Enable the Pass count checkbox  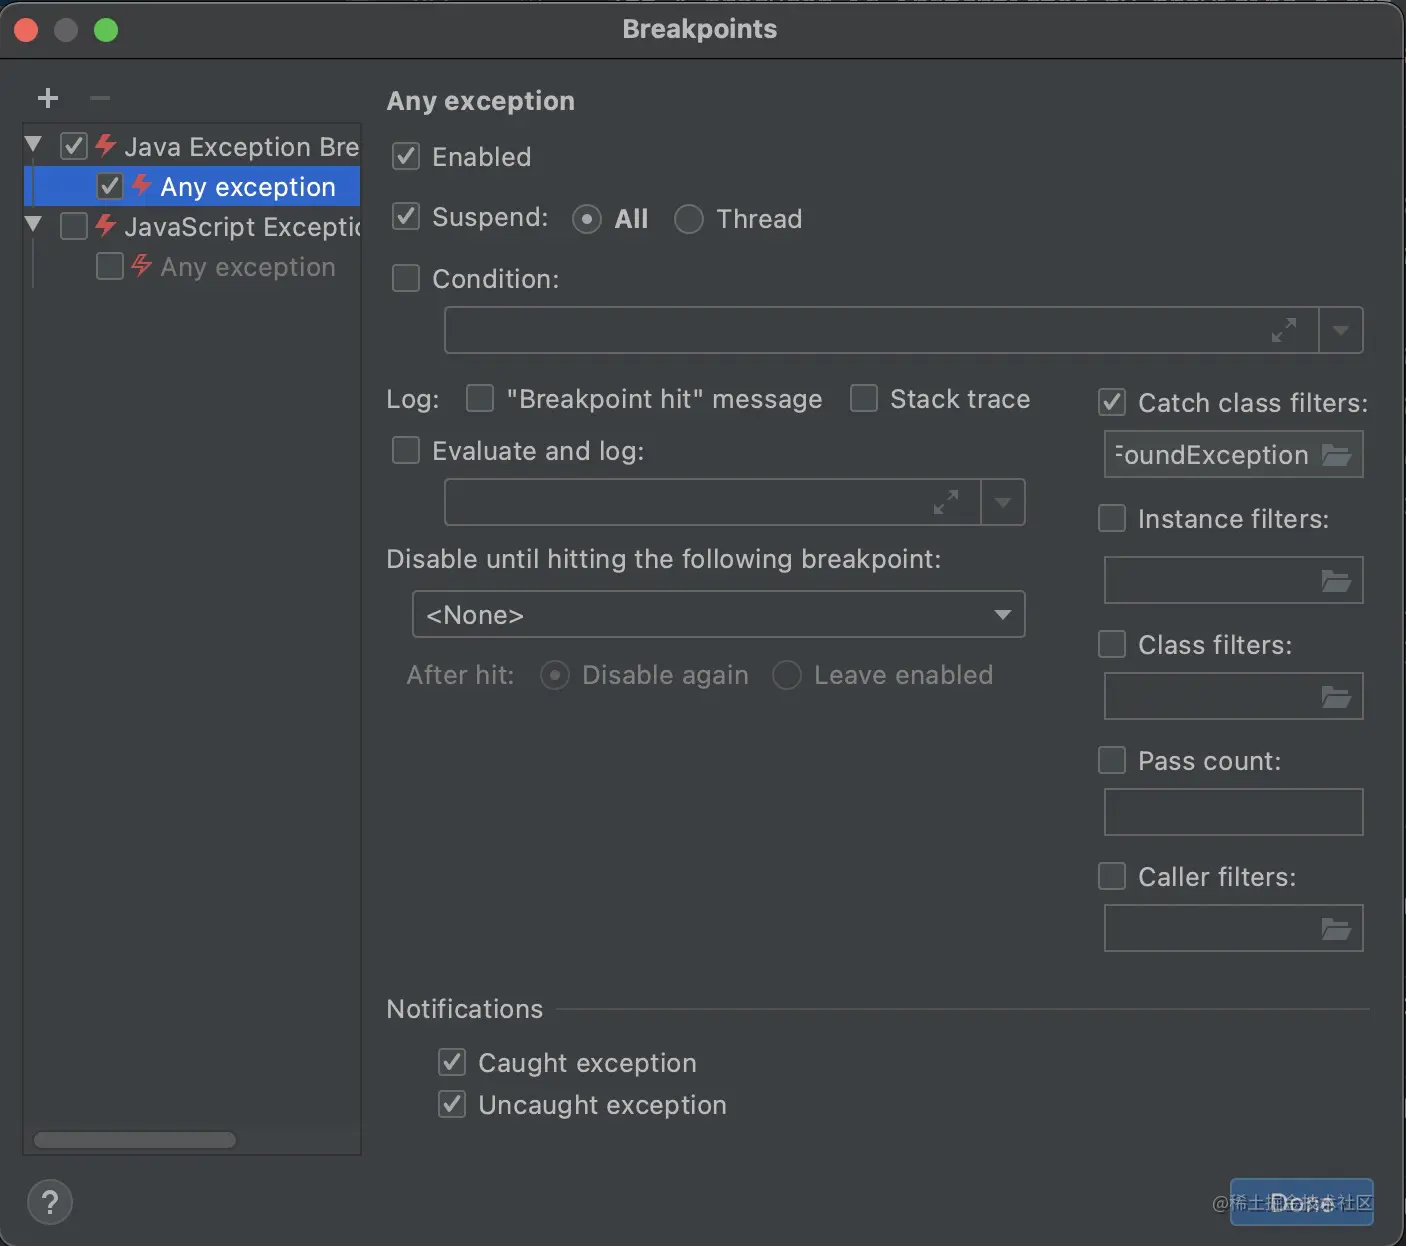click(1112, 760)
